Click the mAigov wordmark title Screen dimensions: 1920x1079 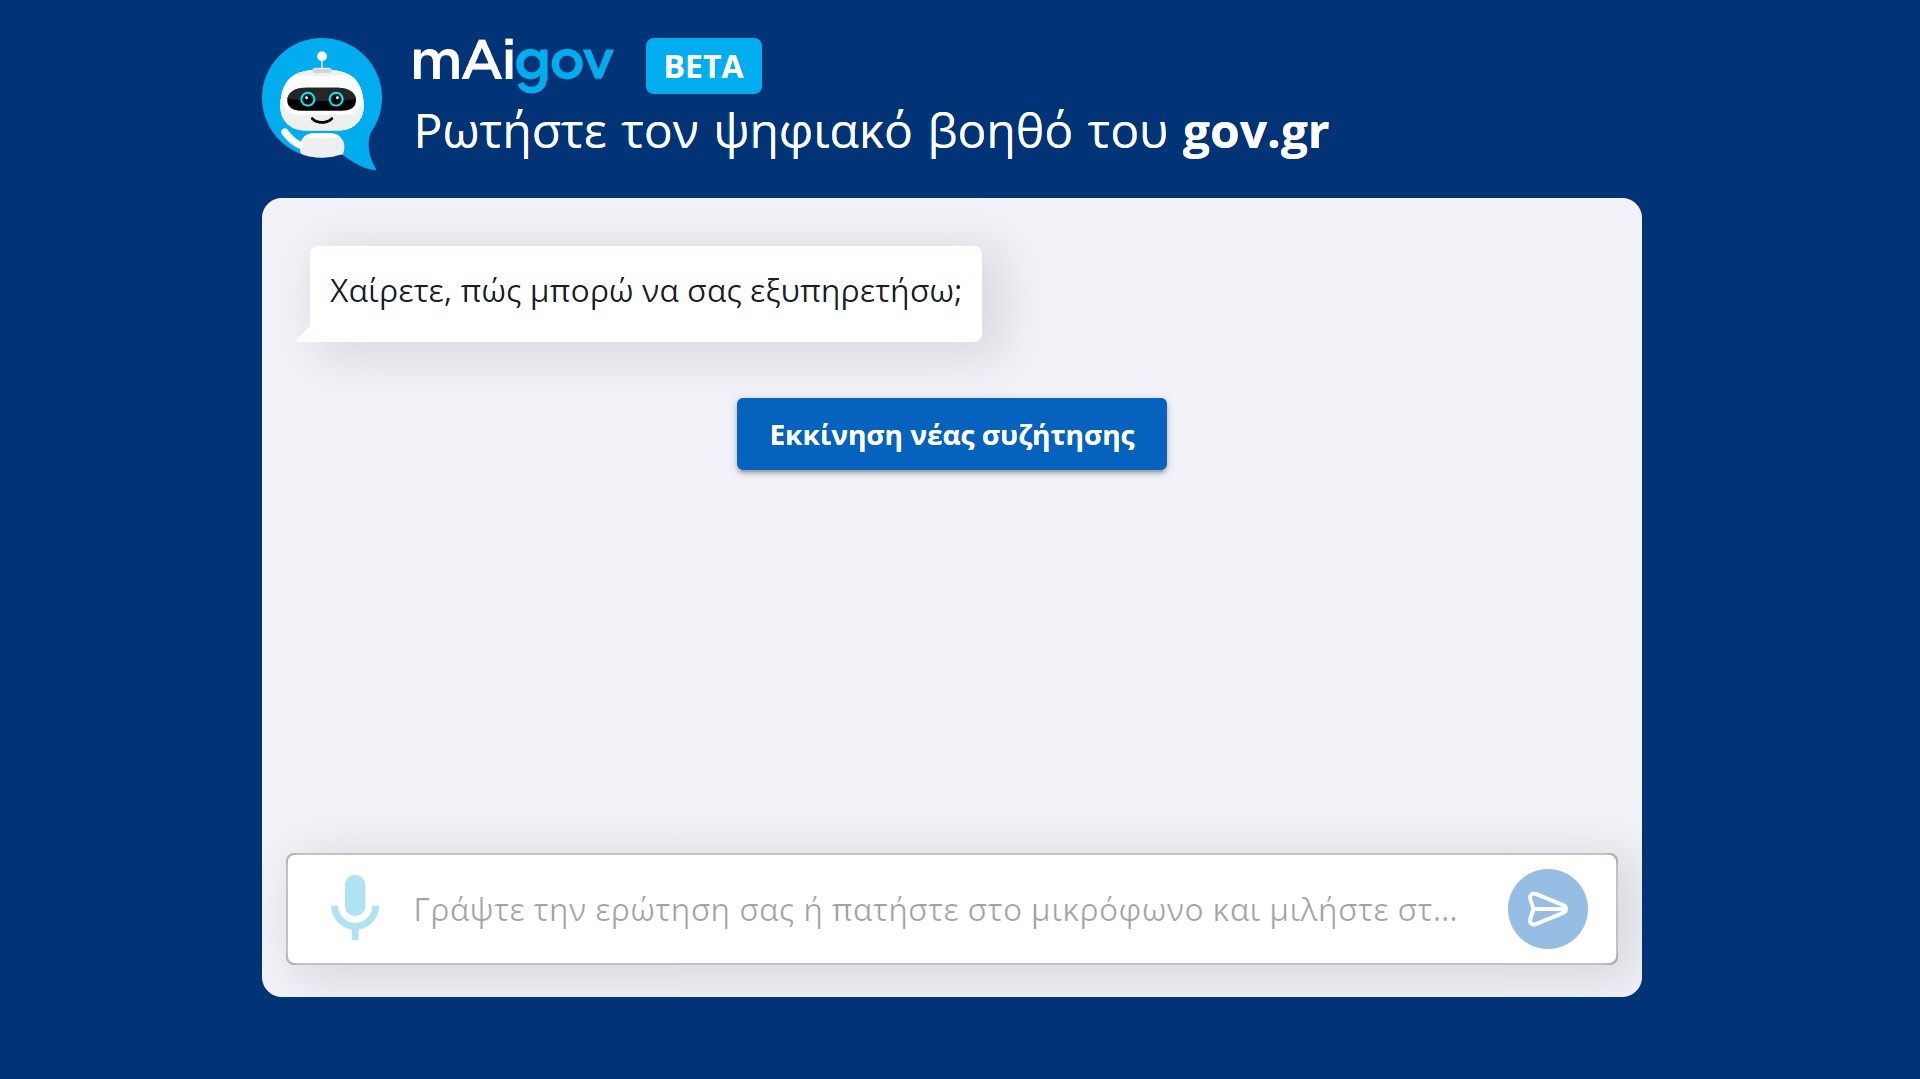click(x=511, y=62)
